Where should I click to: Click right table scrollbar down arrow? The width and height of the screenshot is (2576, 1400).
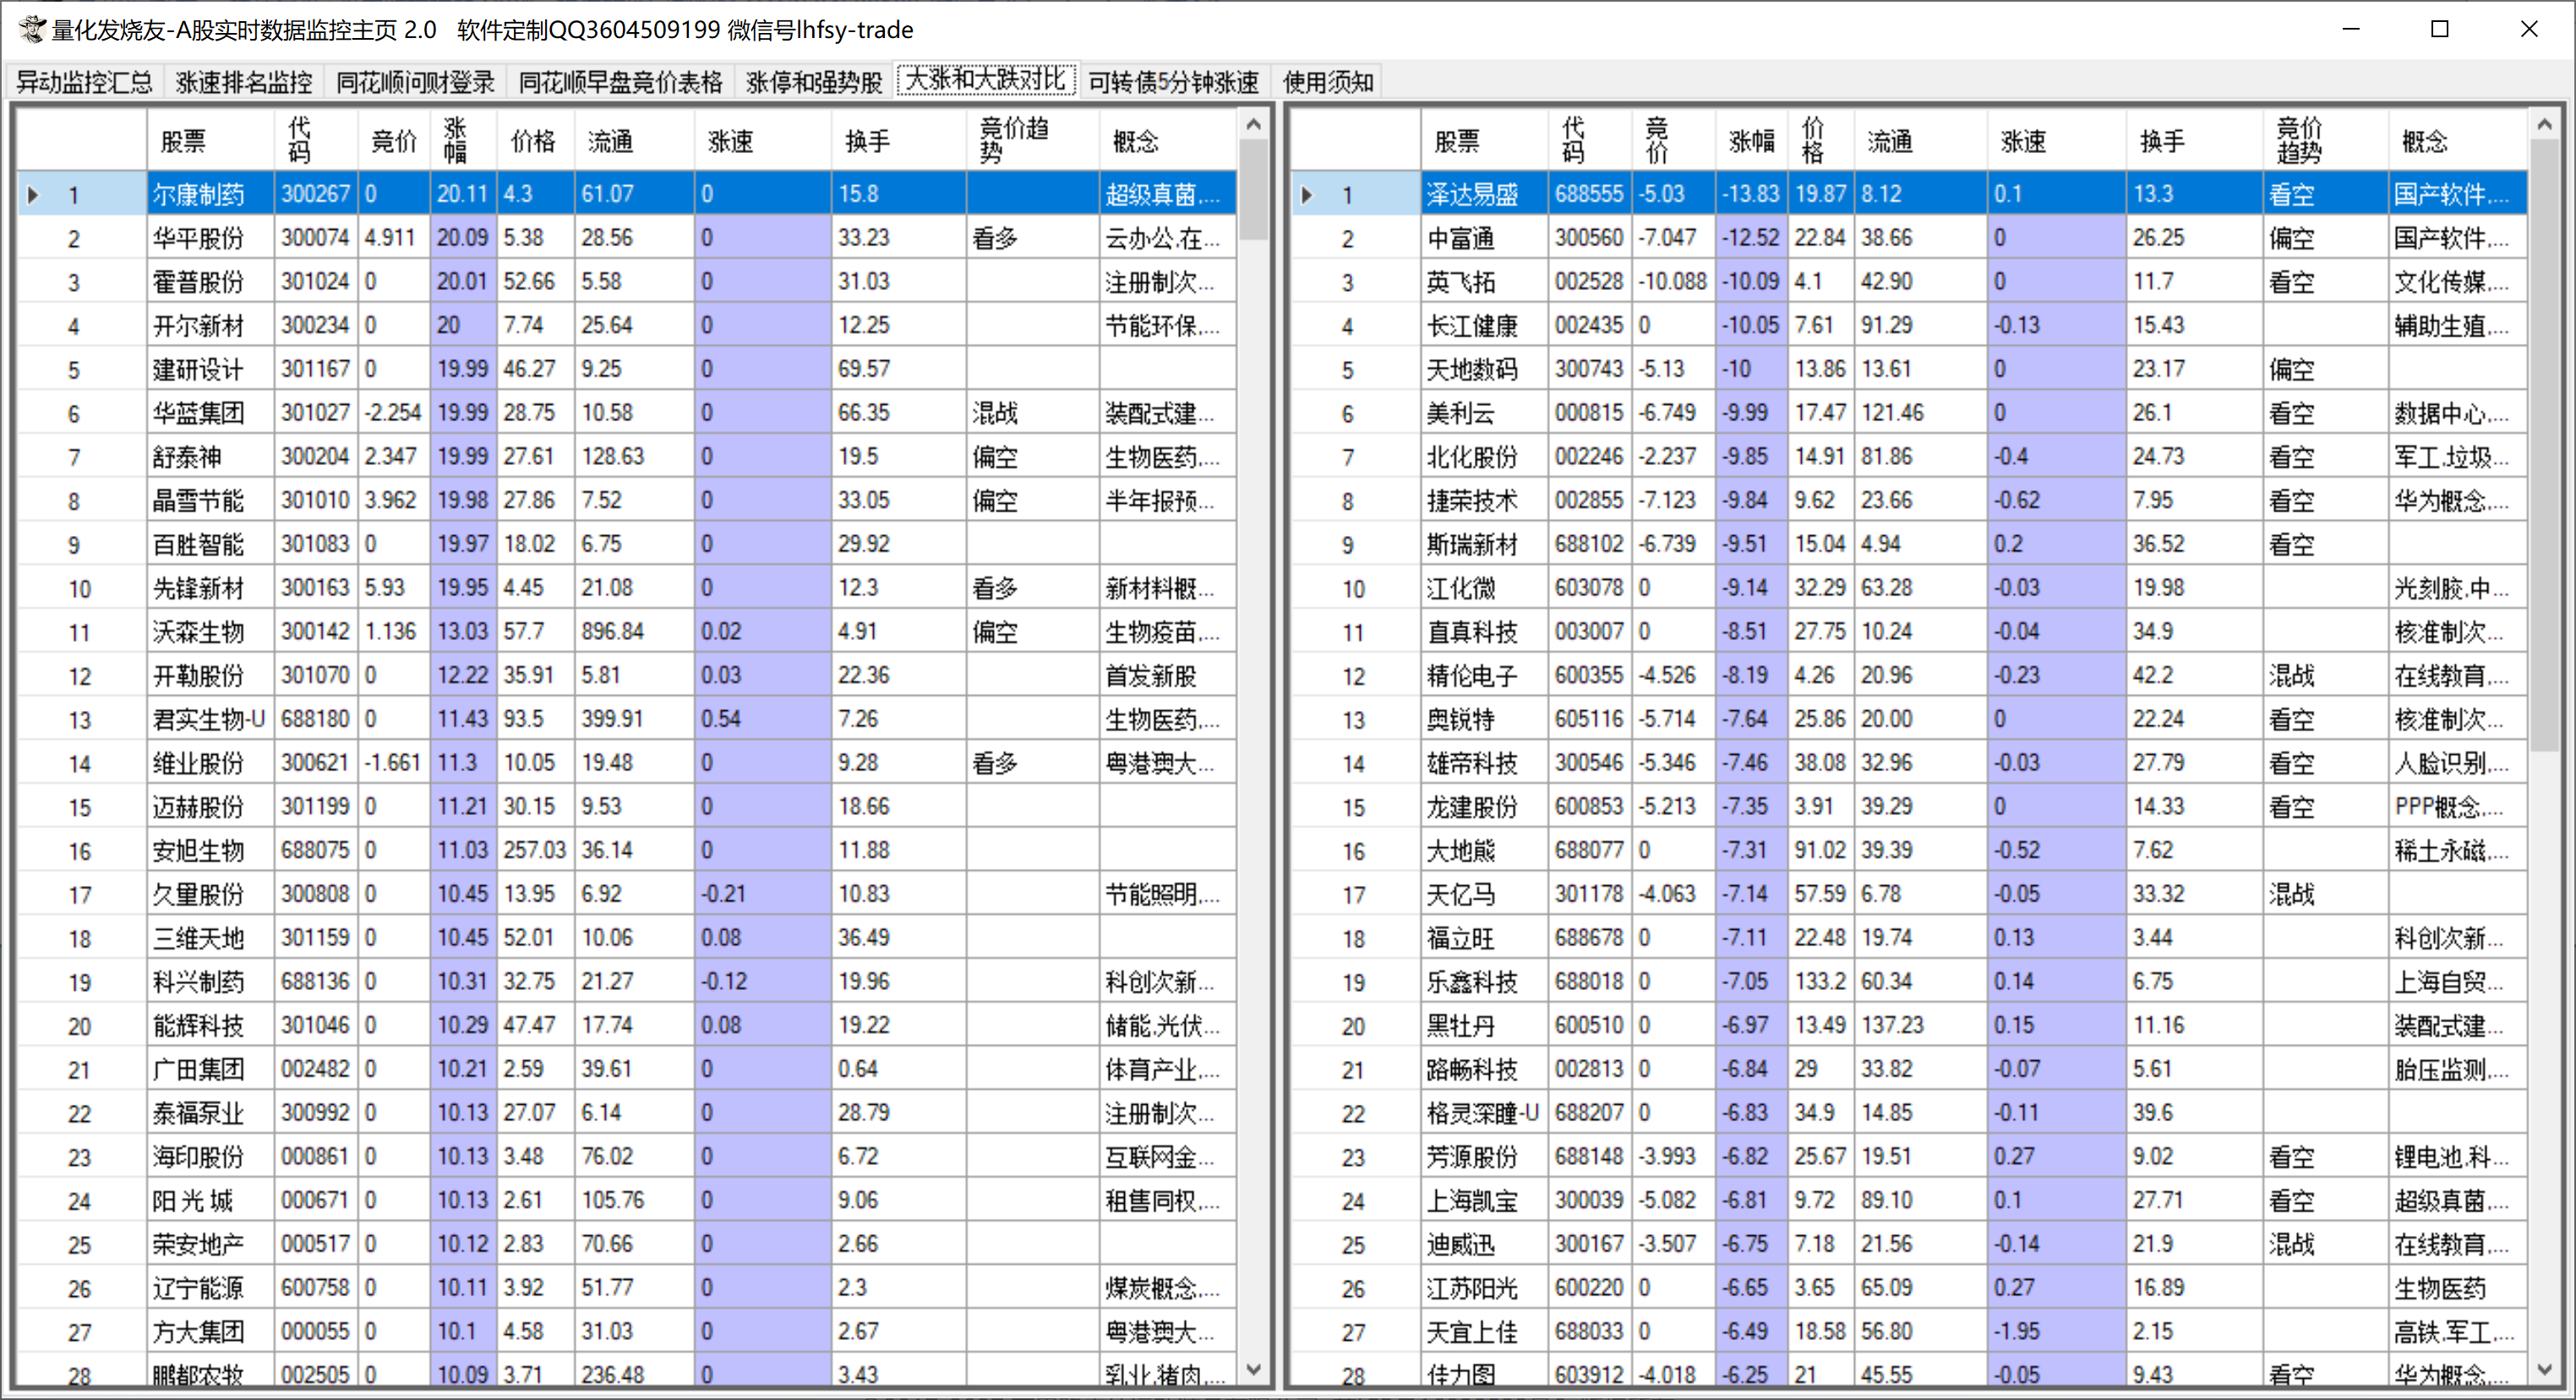[x=2545, y=1369]
